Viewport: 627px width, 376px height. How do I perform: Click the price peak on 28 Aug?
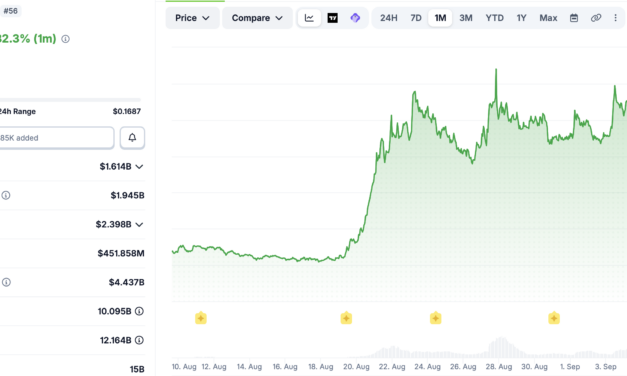coord(496,70)
